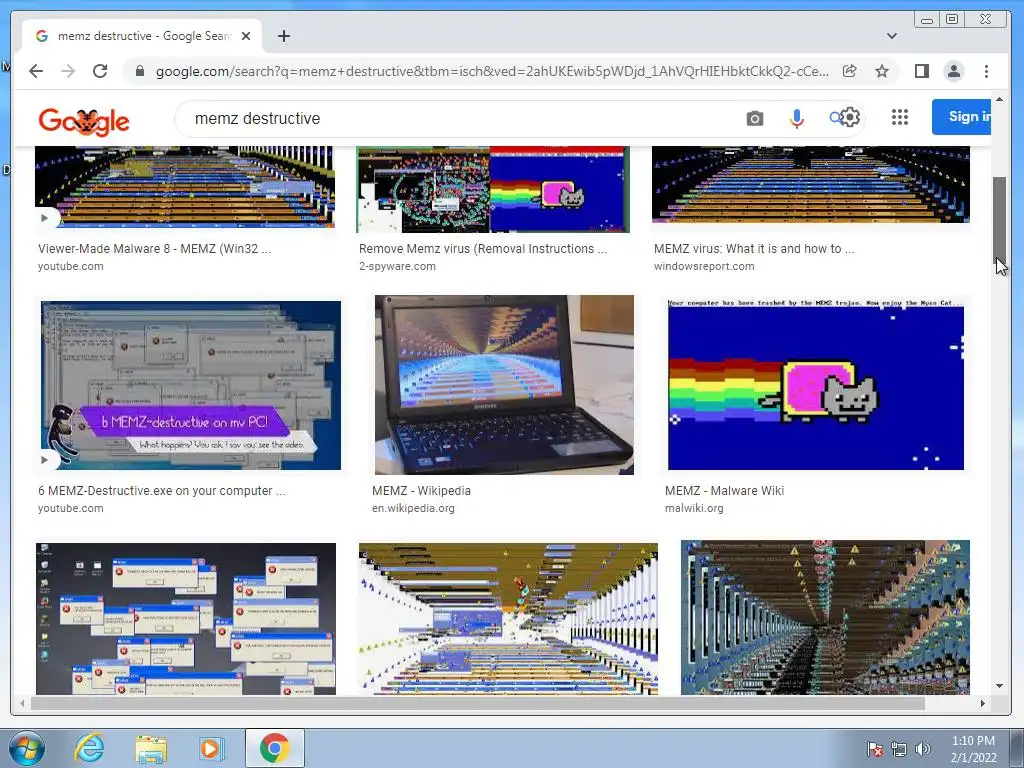Open Wikipedia laptop MEMZ image
Screen dimensions: 1024x768
tap(504, 385)
